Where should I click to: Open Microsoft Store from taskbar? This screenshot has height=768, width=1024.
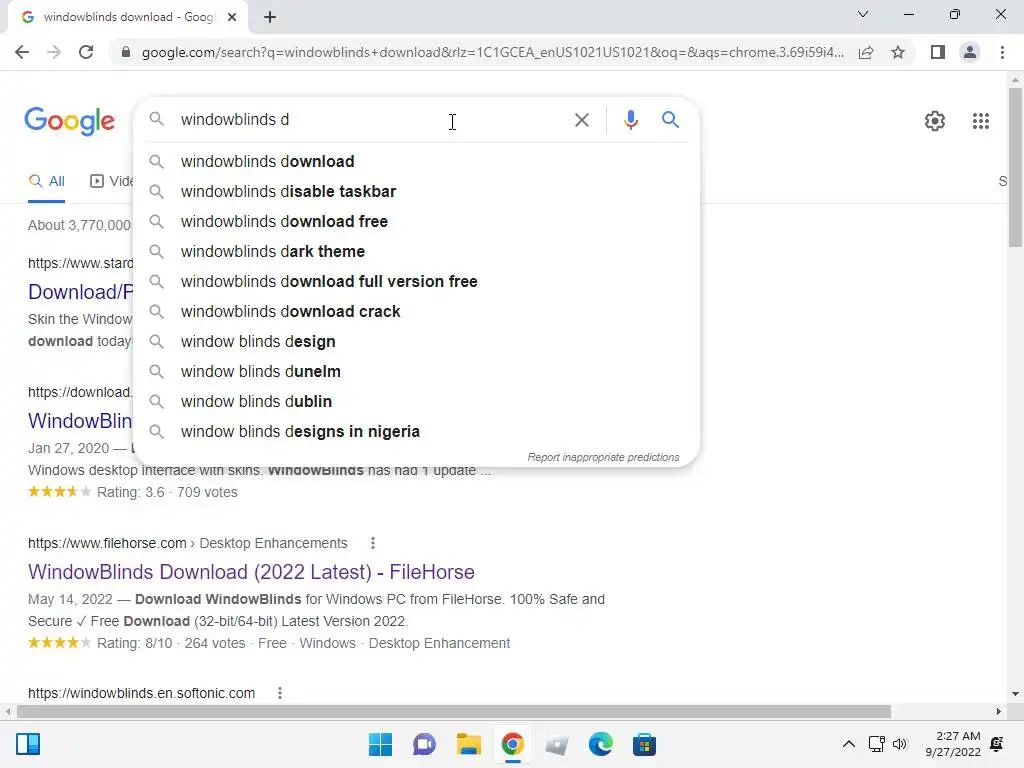pyautogui.click(x=644, y=744)
